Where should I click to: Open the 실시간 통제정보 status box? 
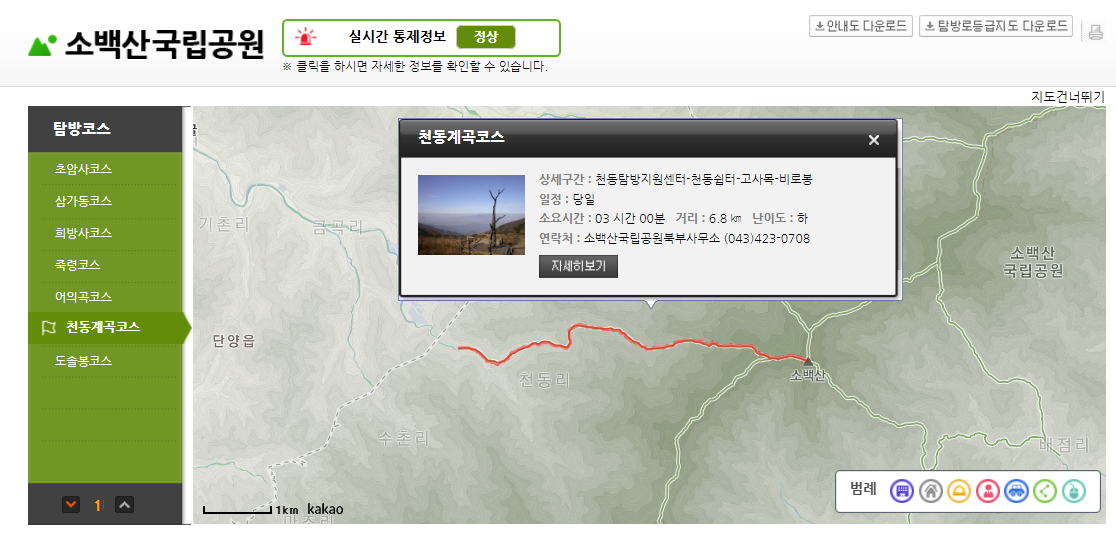point(421,38)
